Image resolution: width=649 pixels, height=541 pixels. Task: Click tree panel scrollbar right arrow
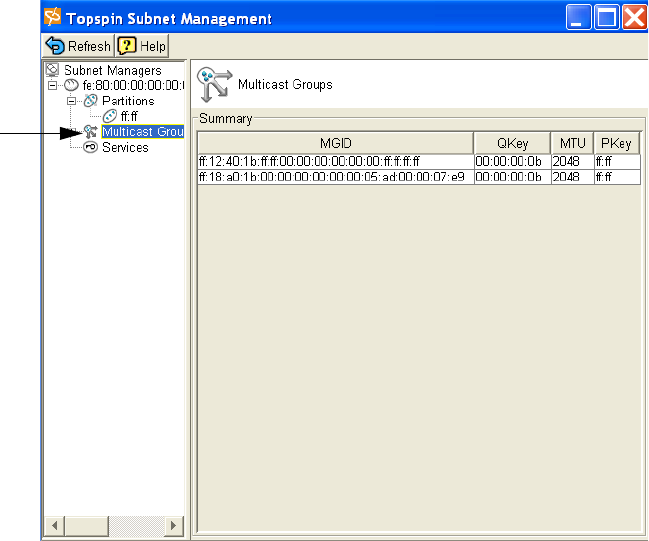click(173, 526)
